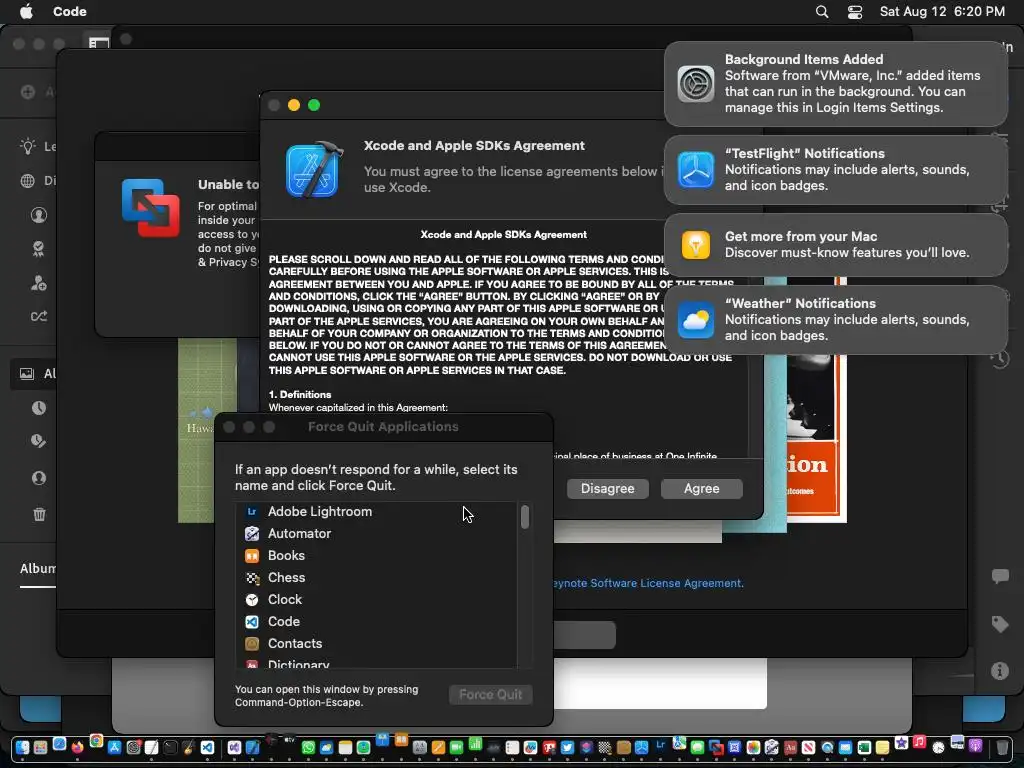
Task: Open Spotlight search in menu bar
Action: coord(822,12)
